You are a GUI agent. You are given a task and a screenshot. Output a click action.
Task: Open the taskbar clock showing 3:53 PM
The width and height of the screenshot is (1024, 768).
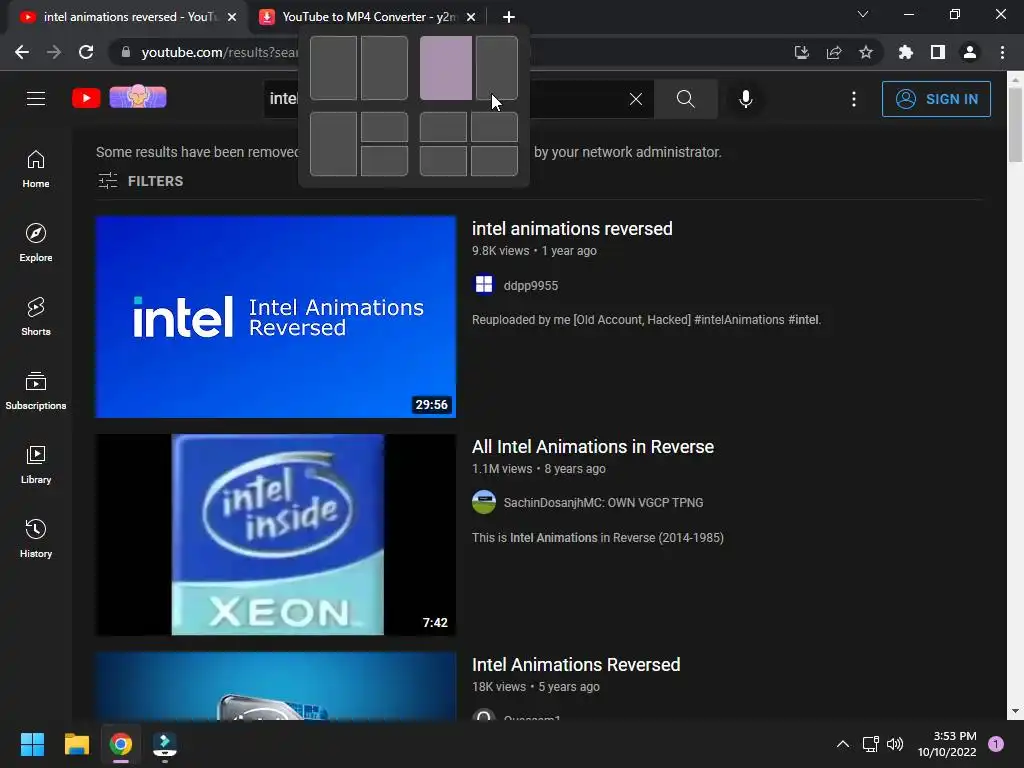click(947, 744)
